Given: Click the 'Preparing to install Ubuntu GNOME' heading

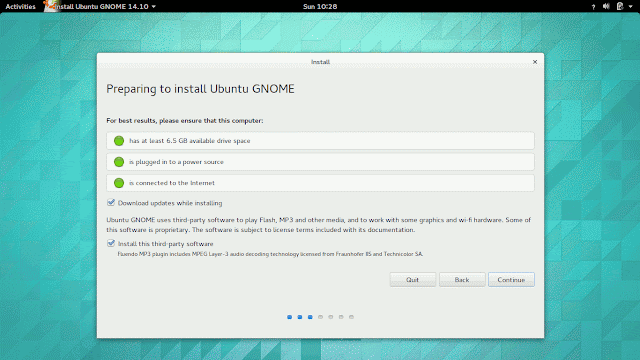Looking at the screenshot, I should pyautogui.click(x=200, y=89).
